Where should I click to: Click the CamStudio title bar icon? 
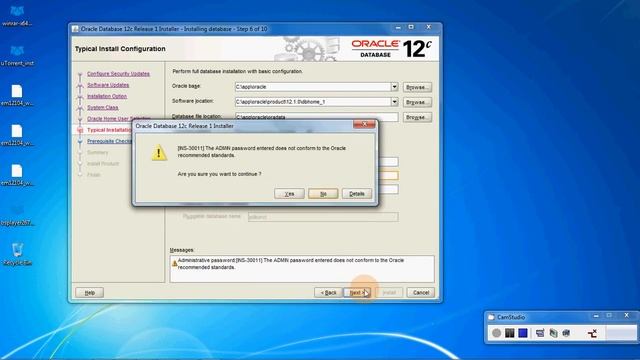point(491,317)
